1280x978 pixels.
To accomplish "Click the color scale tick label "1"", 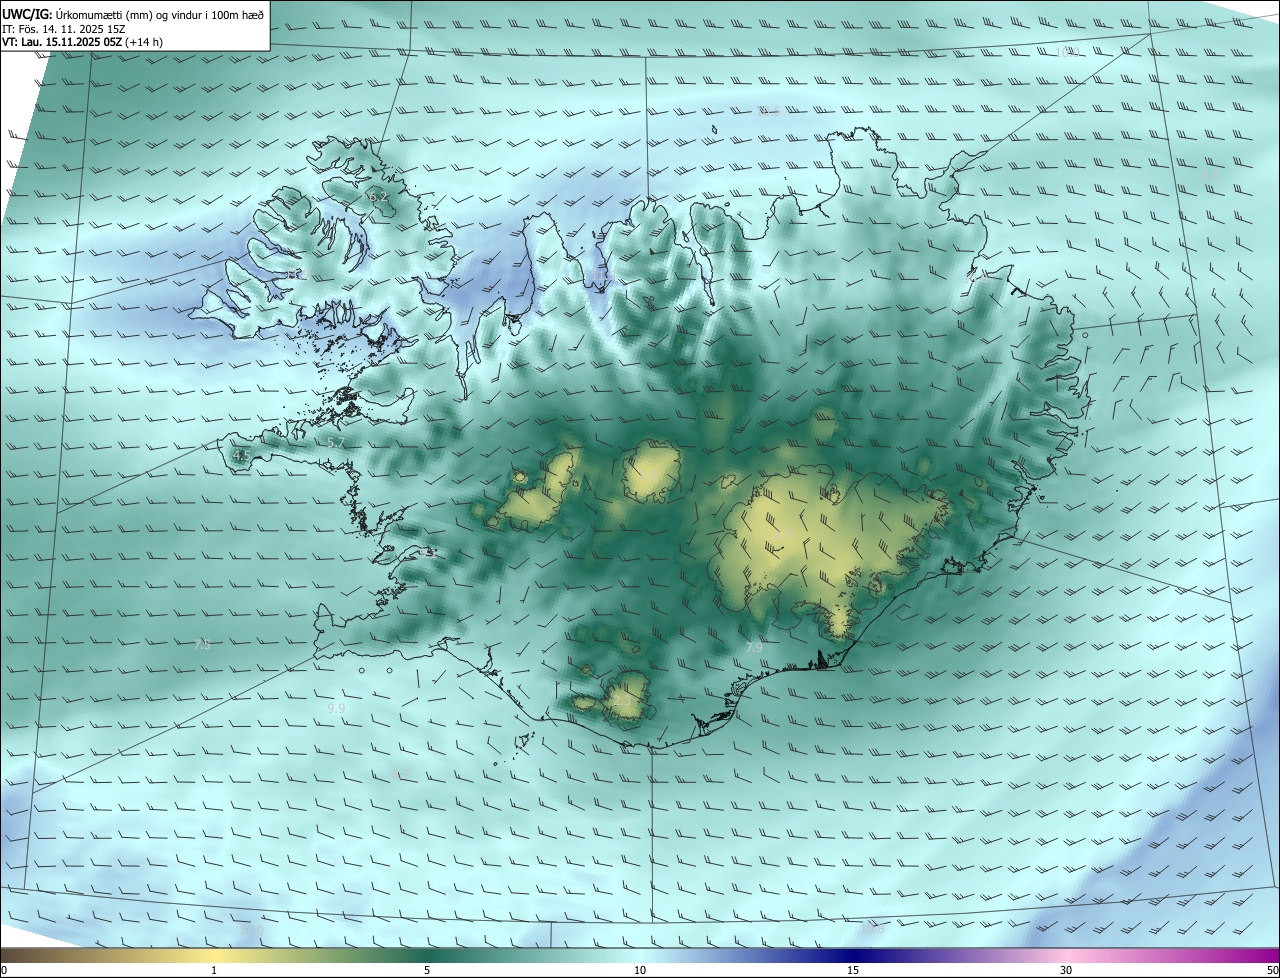I will [214, 970].
